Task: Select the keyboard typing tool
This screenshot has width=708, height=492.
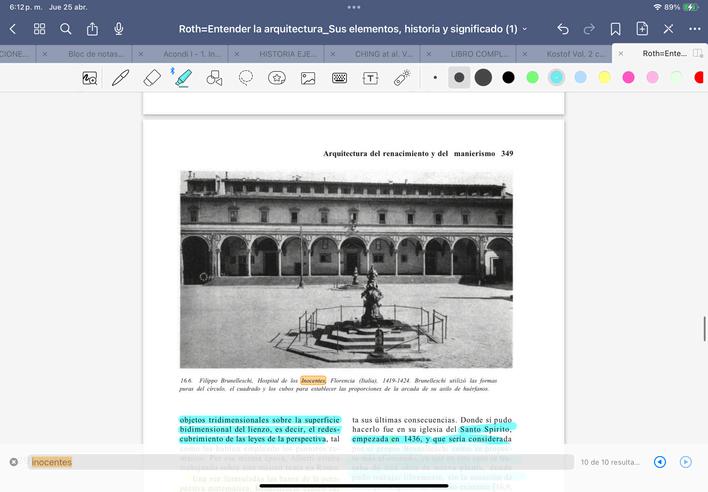Action: point(339,78)
